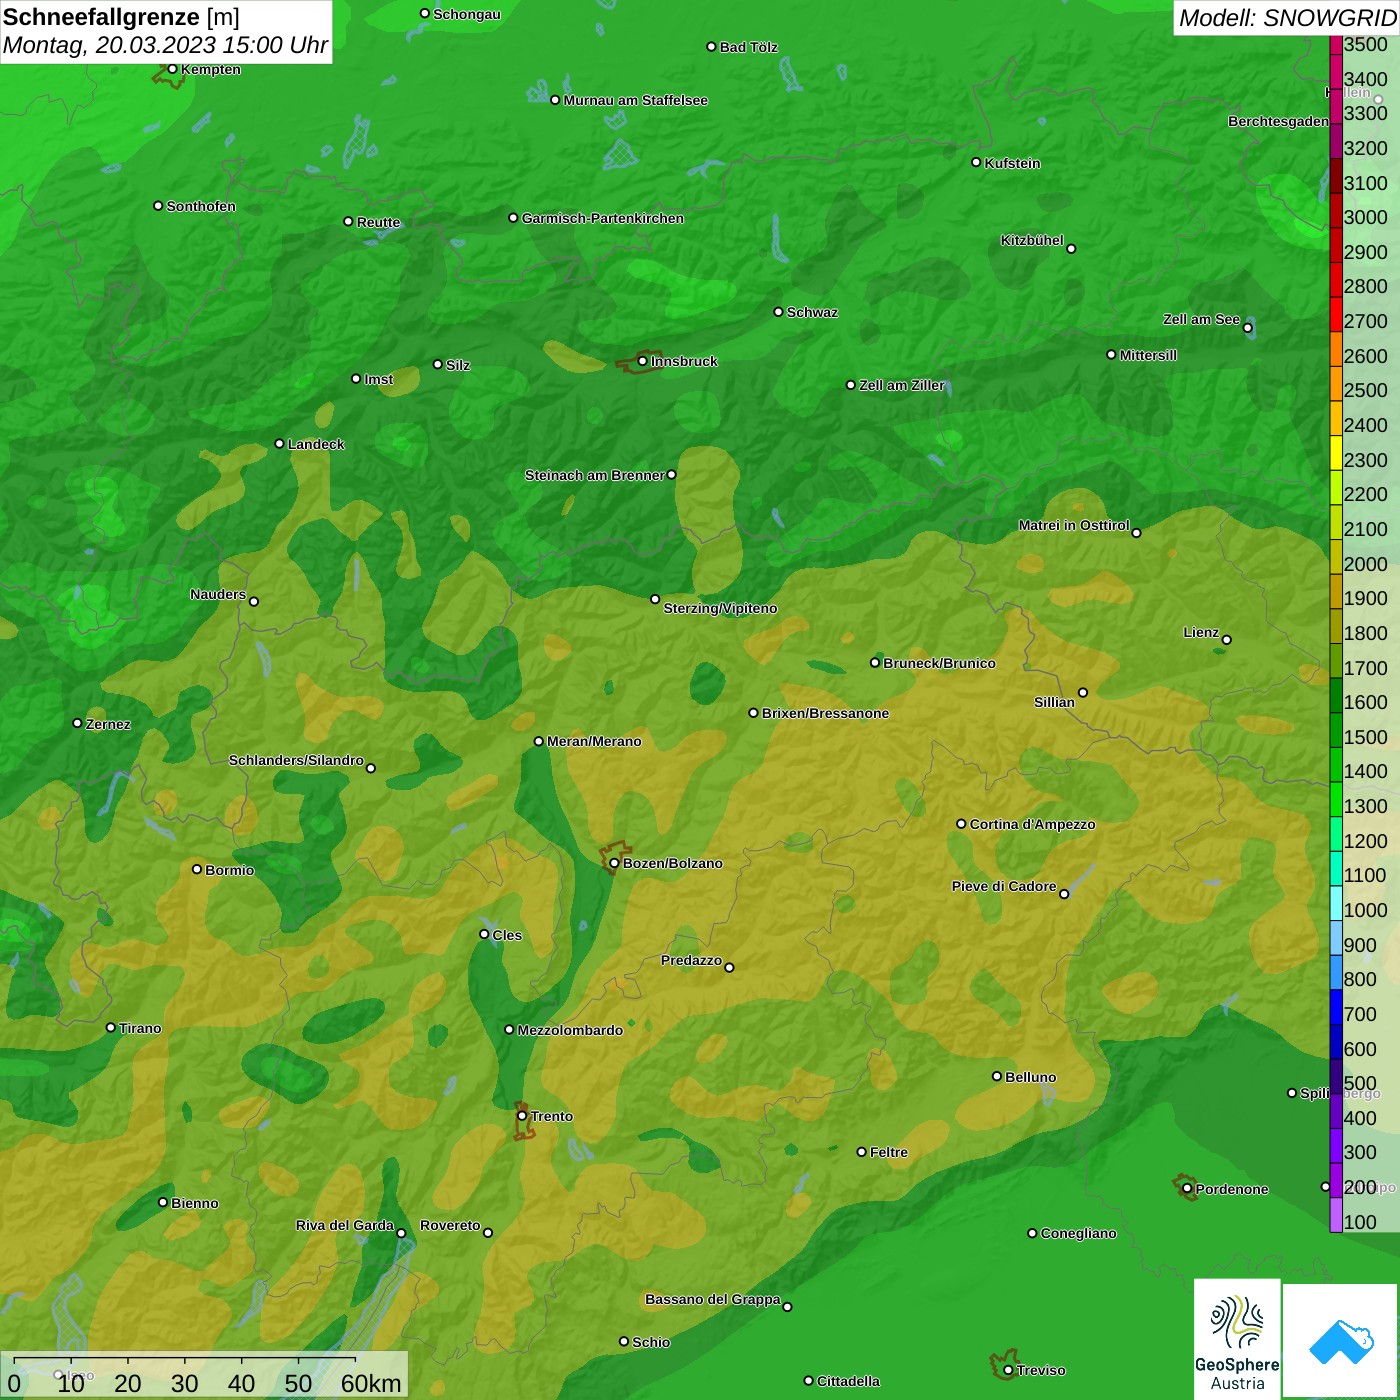Click the Treviso city marker
This screenshot has width=1400, height=1400.
(x=1008, y=1370)
